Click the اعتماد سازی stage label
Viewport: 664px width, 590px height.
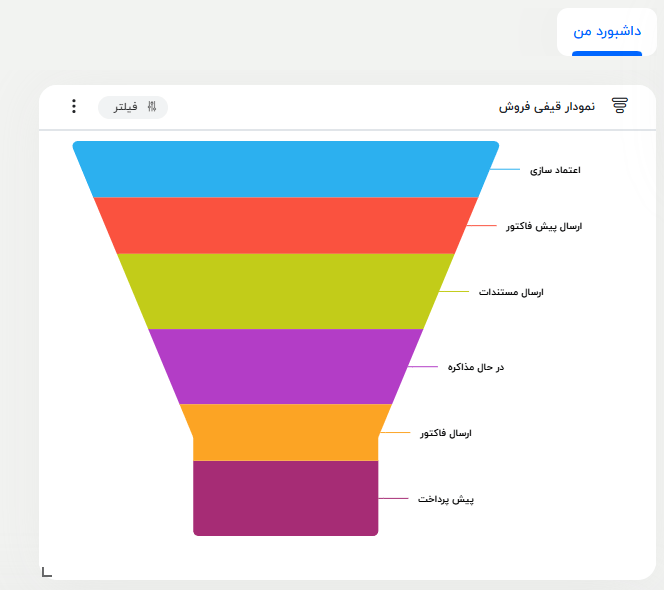point(555,170)
